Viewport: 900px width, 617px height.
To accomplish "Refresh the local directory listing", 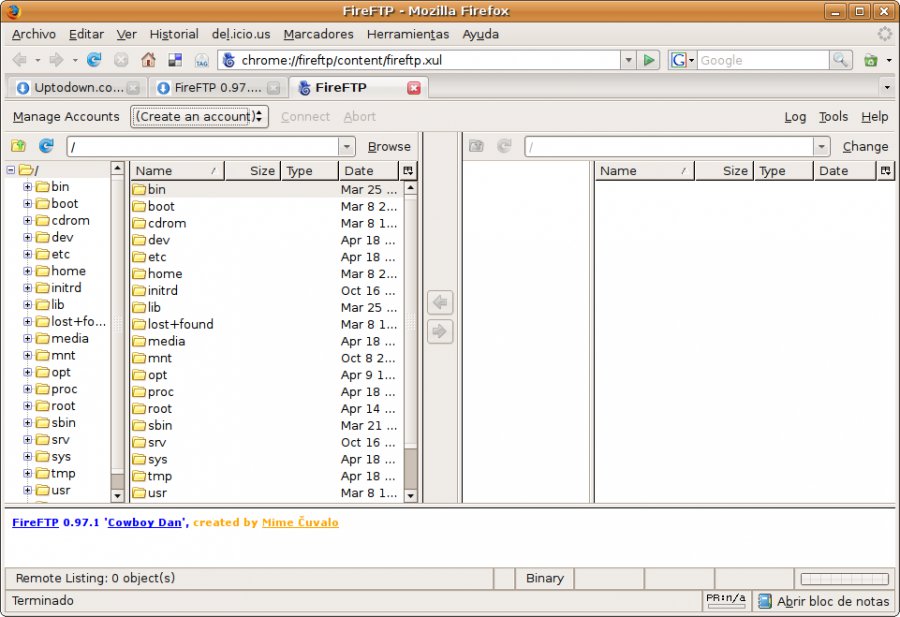I will (46, 146).
